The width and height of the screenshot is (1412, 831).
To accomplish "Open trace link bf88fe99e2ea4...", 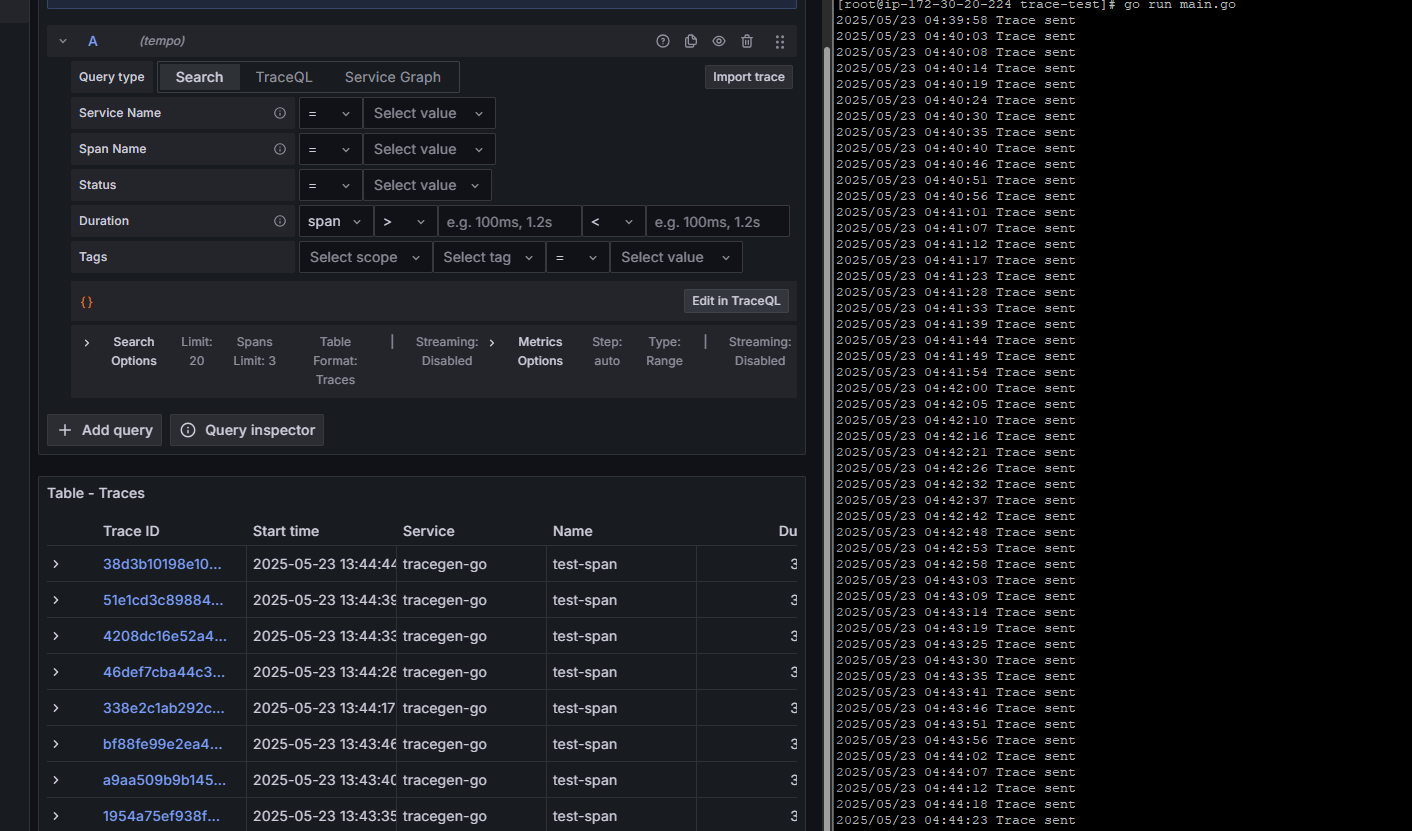I will tap(163, 744).
